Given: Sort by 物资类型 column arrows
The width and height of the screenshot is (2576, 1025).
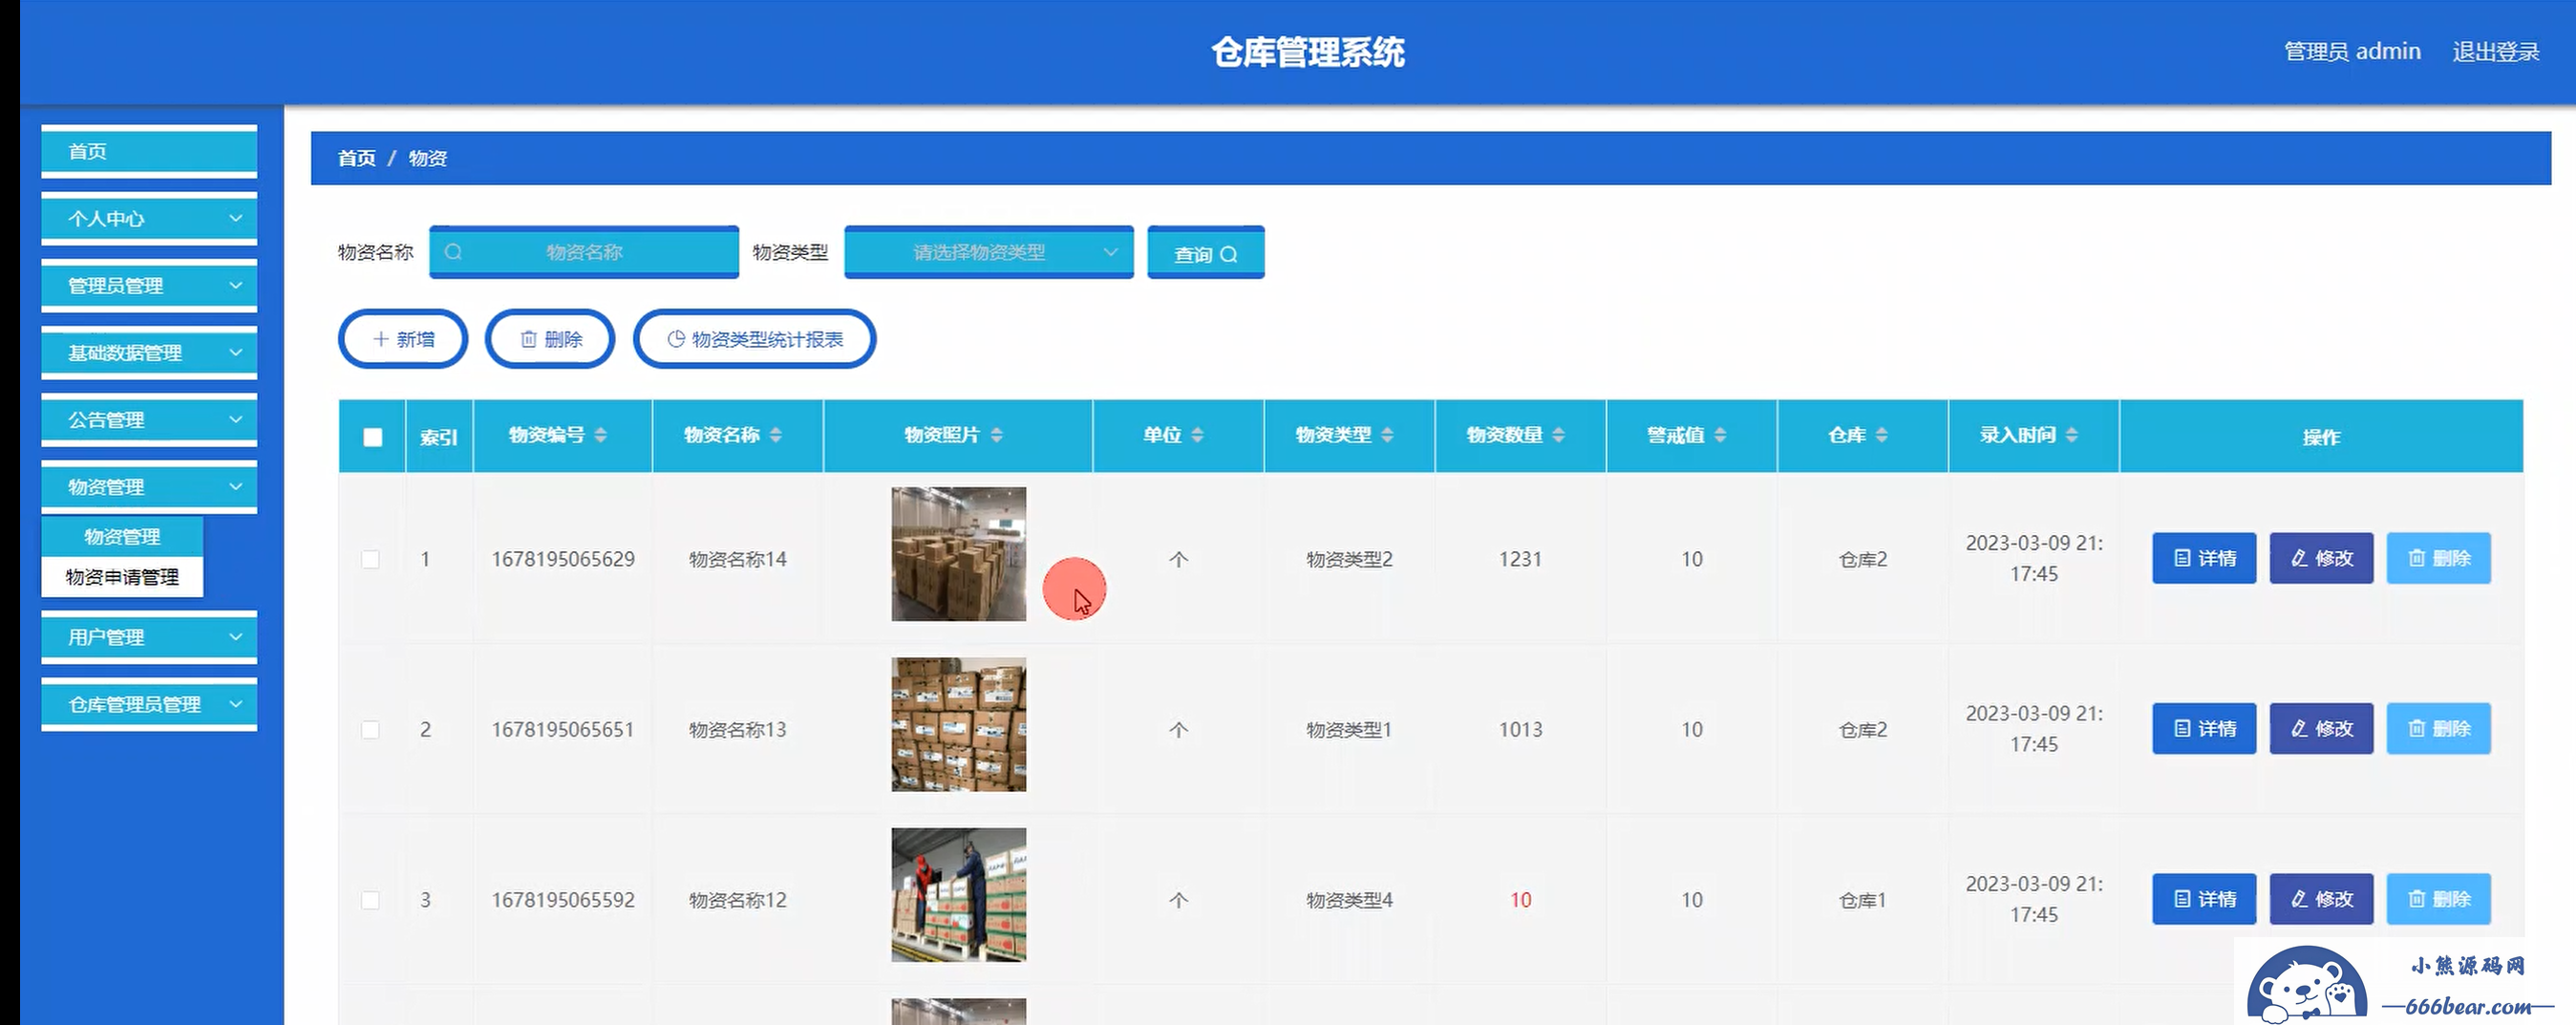Looking at the screenshot, I should click(x=1387, y=435).
